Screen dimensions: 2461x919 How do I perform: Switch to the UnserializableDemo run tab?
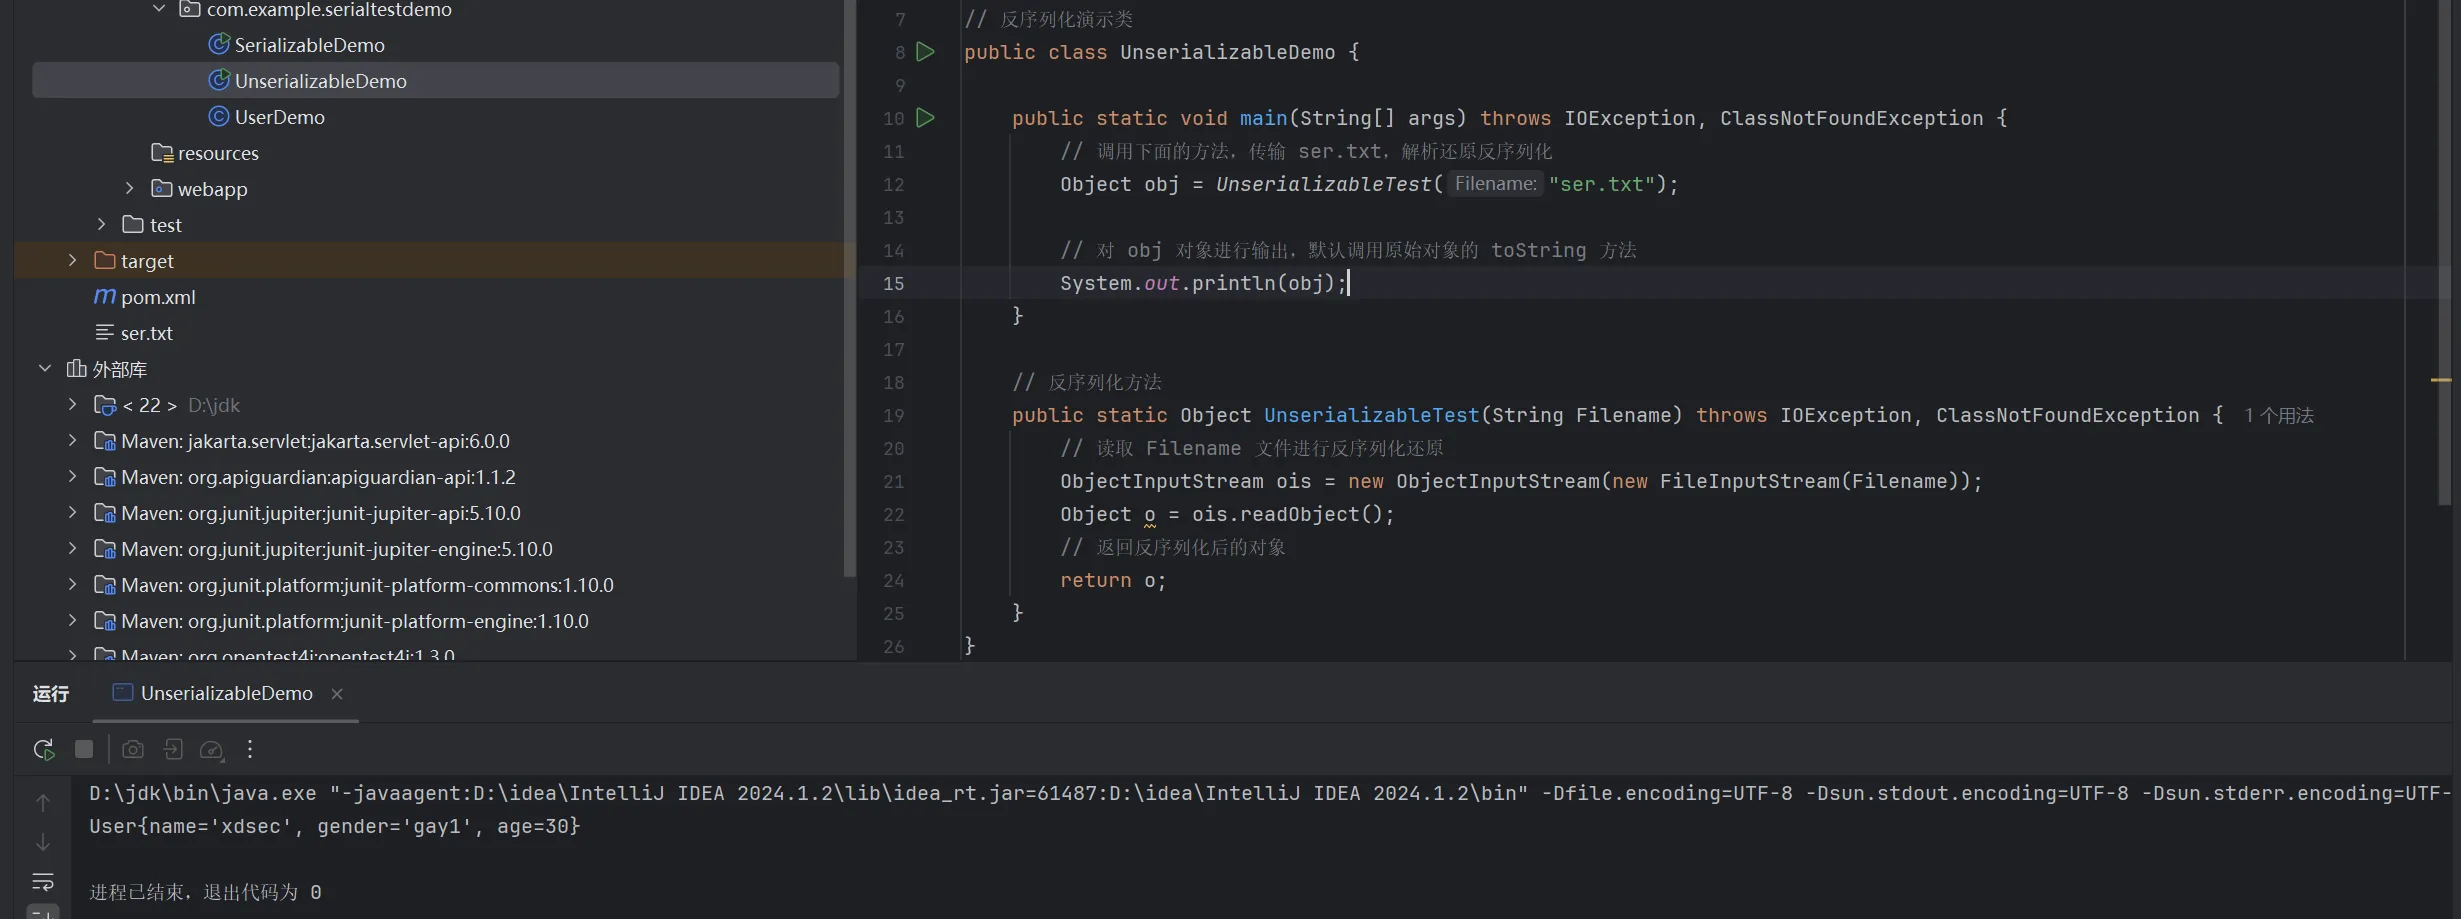click(226, 693)
